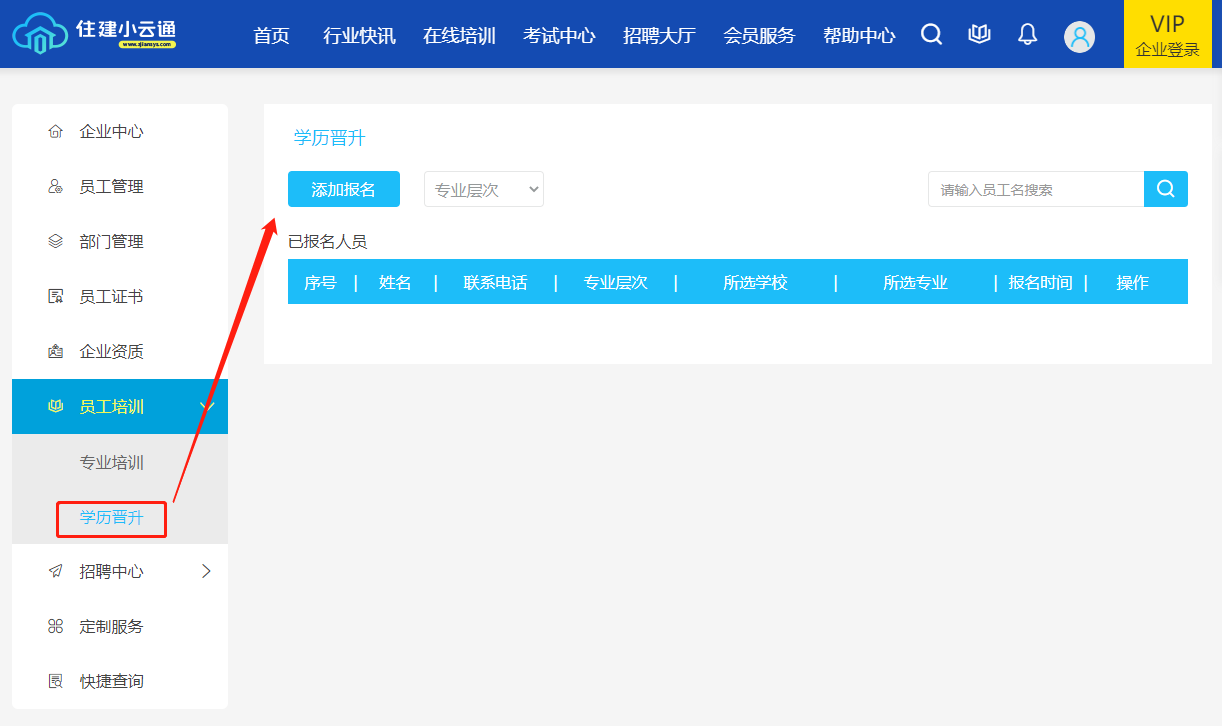1222x726 pixels.
Task: Collapse the 员工培训 sidebar section
Action: (206, 406)
